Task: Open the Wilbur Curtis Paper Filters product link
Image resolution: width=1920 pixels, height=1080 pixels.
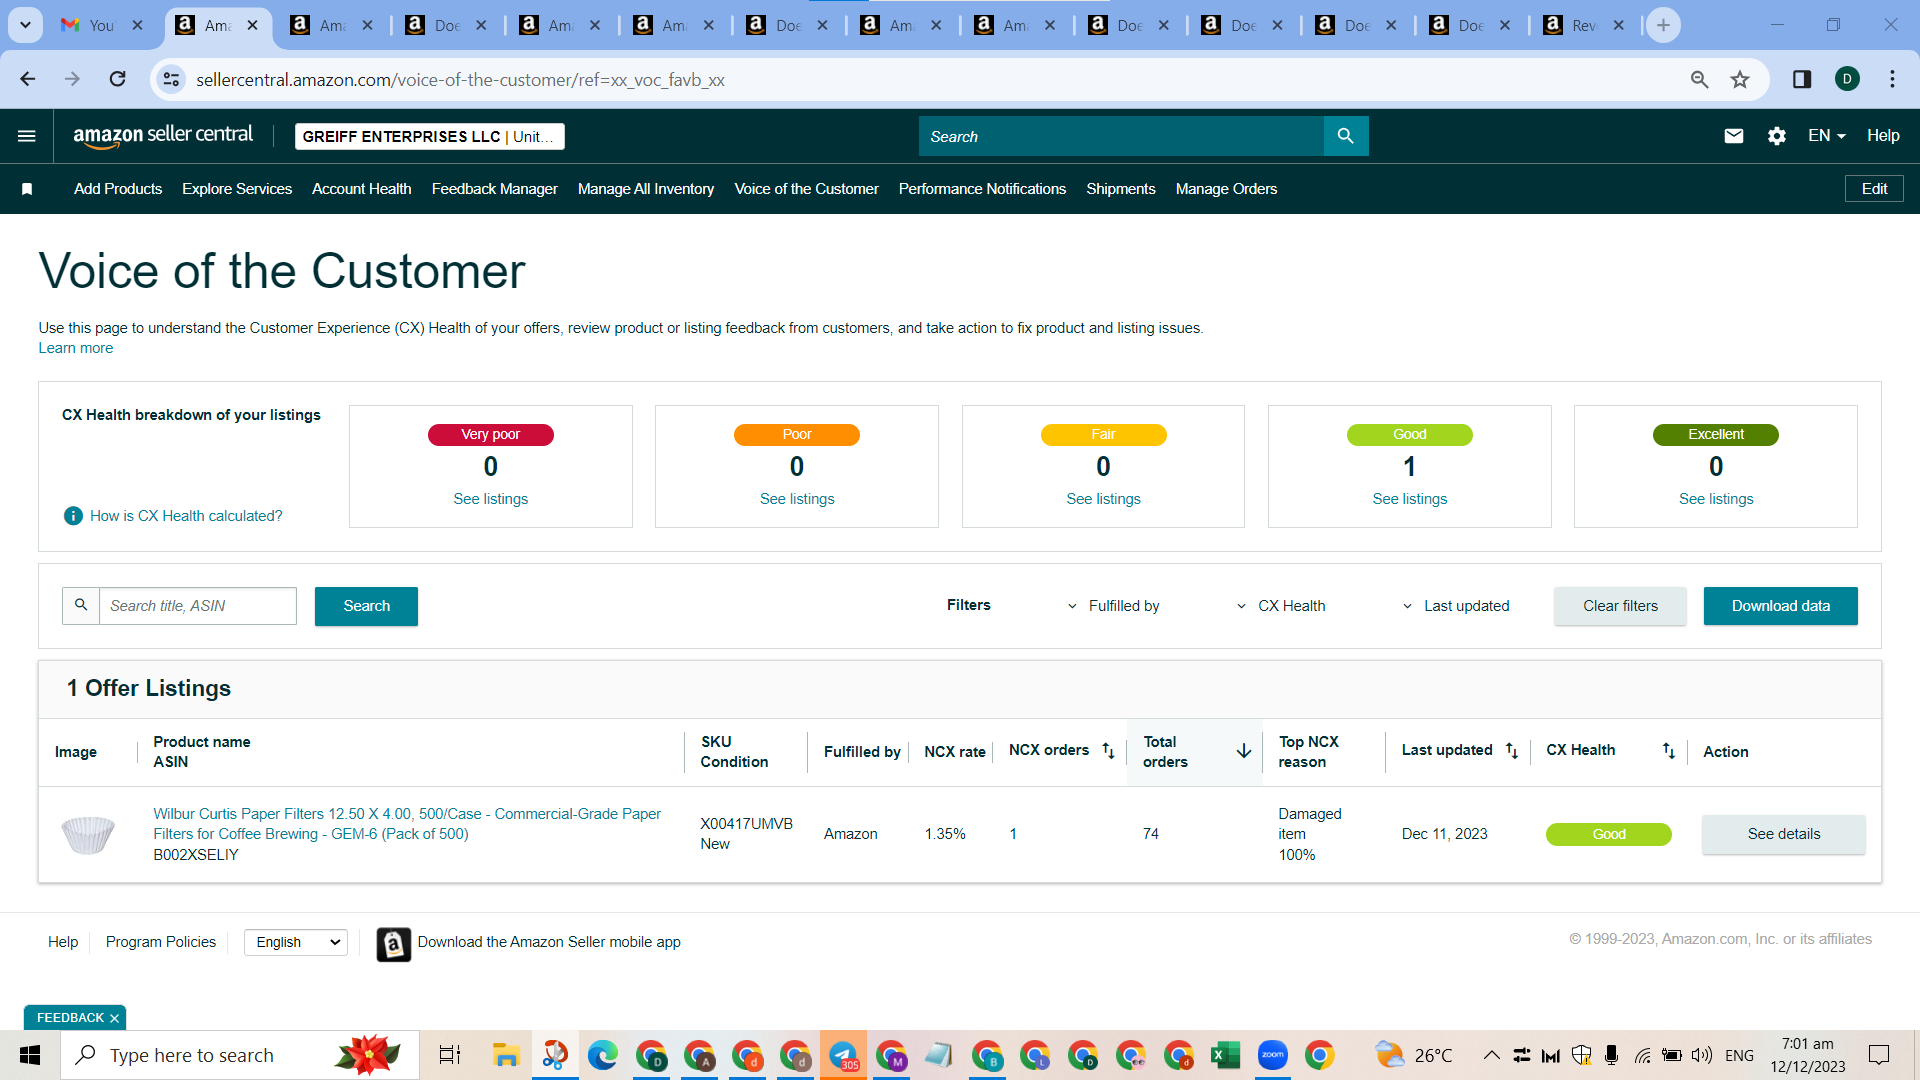Action: 407,824
